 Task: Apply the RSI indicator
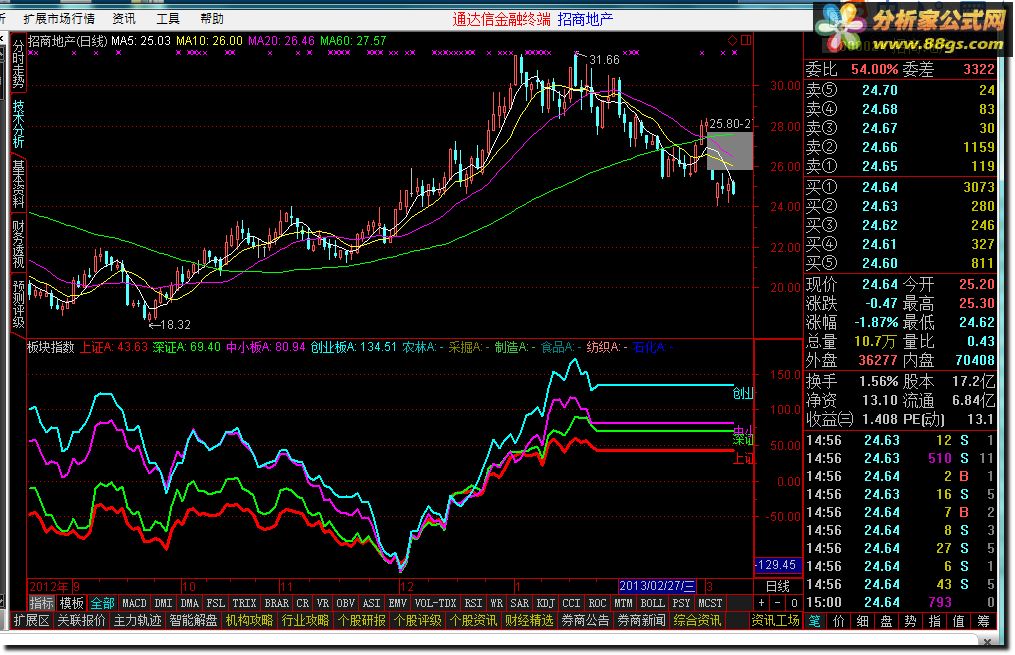click(473, 603)
